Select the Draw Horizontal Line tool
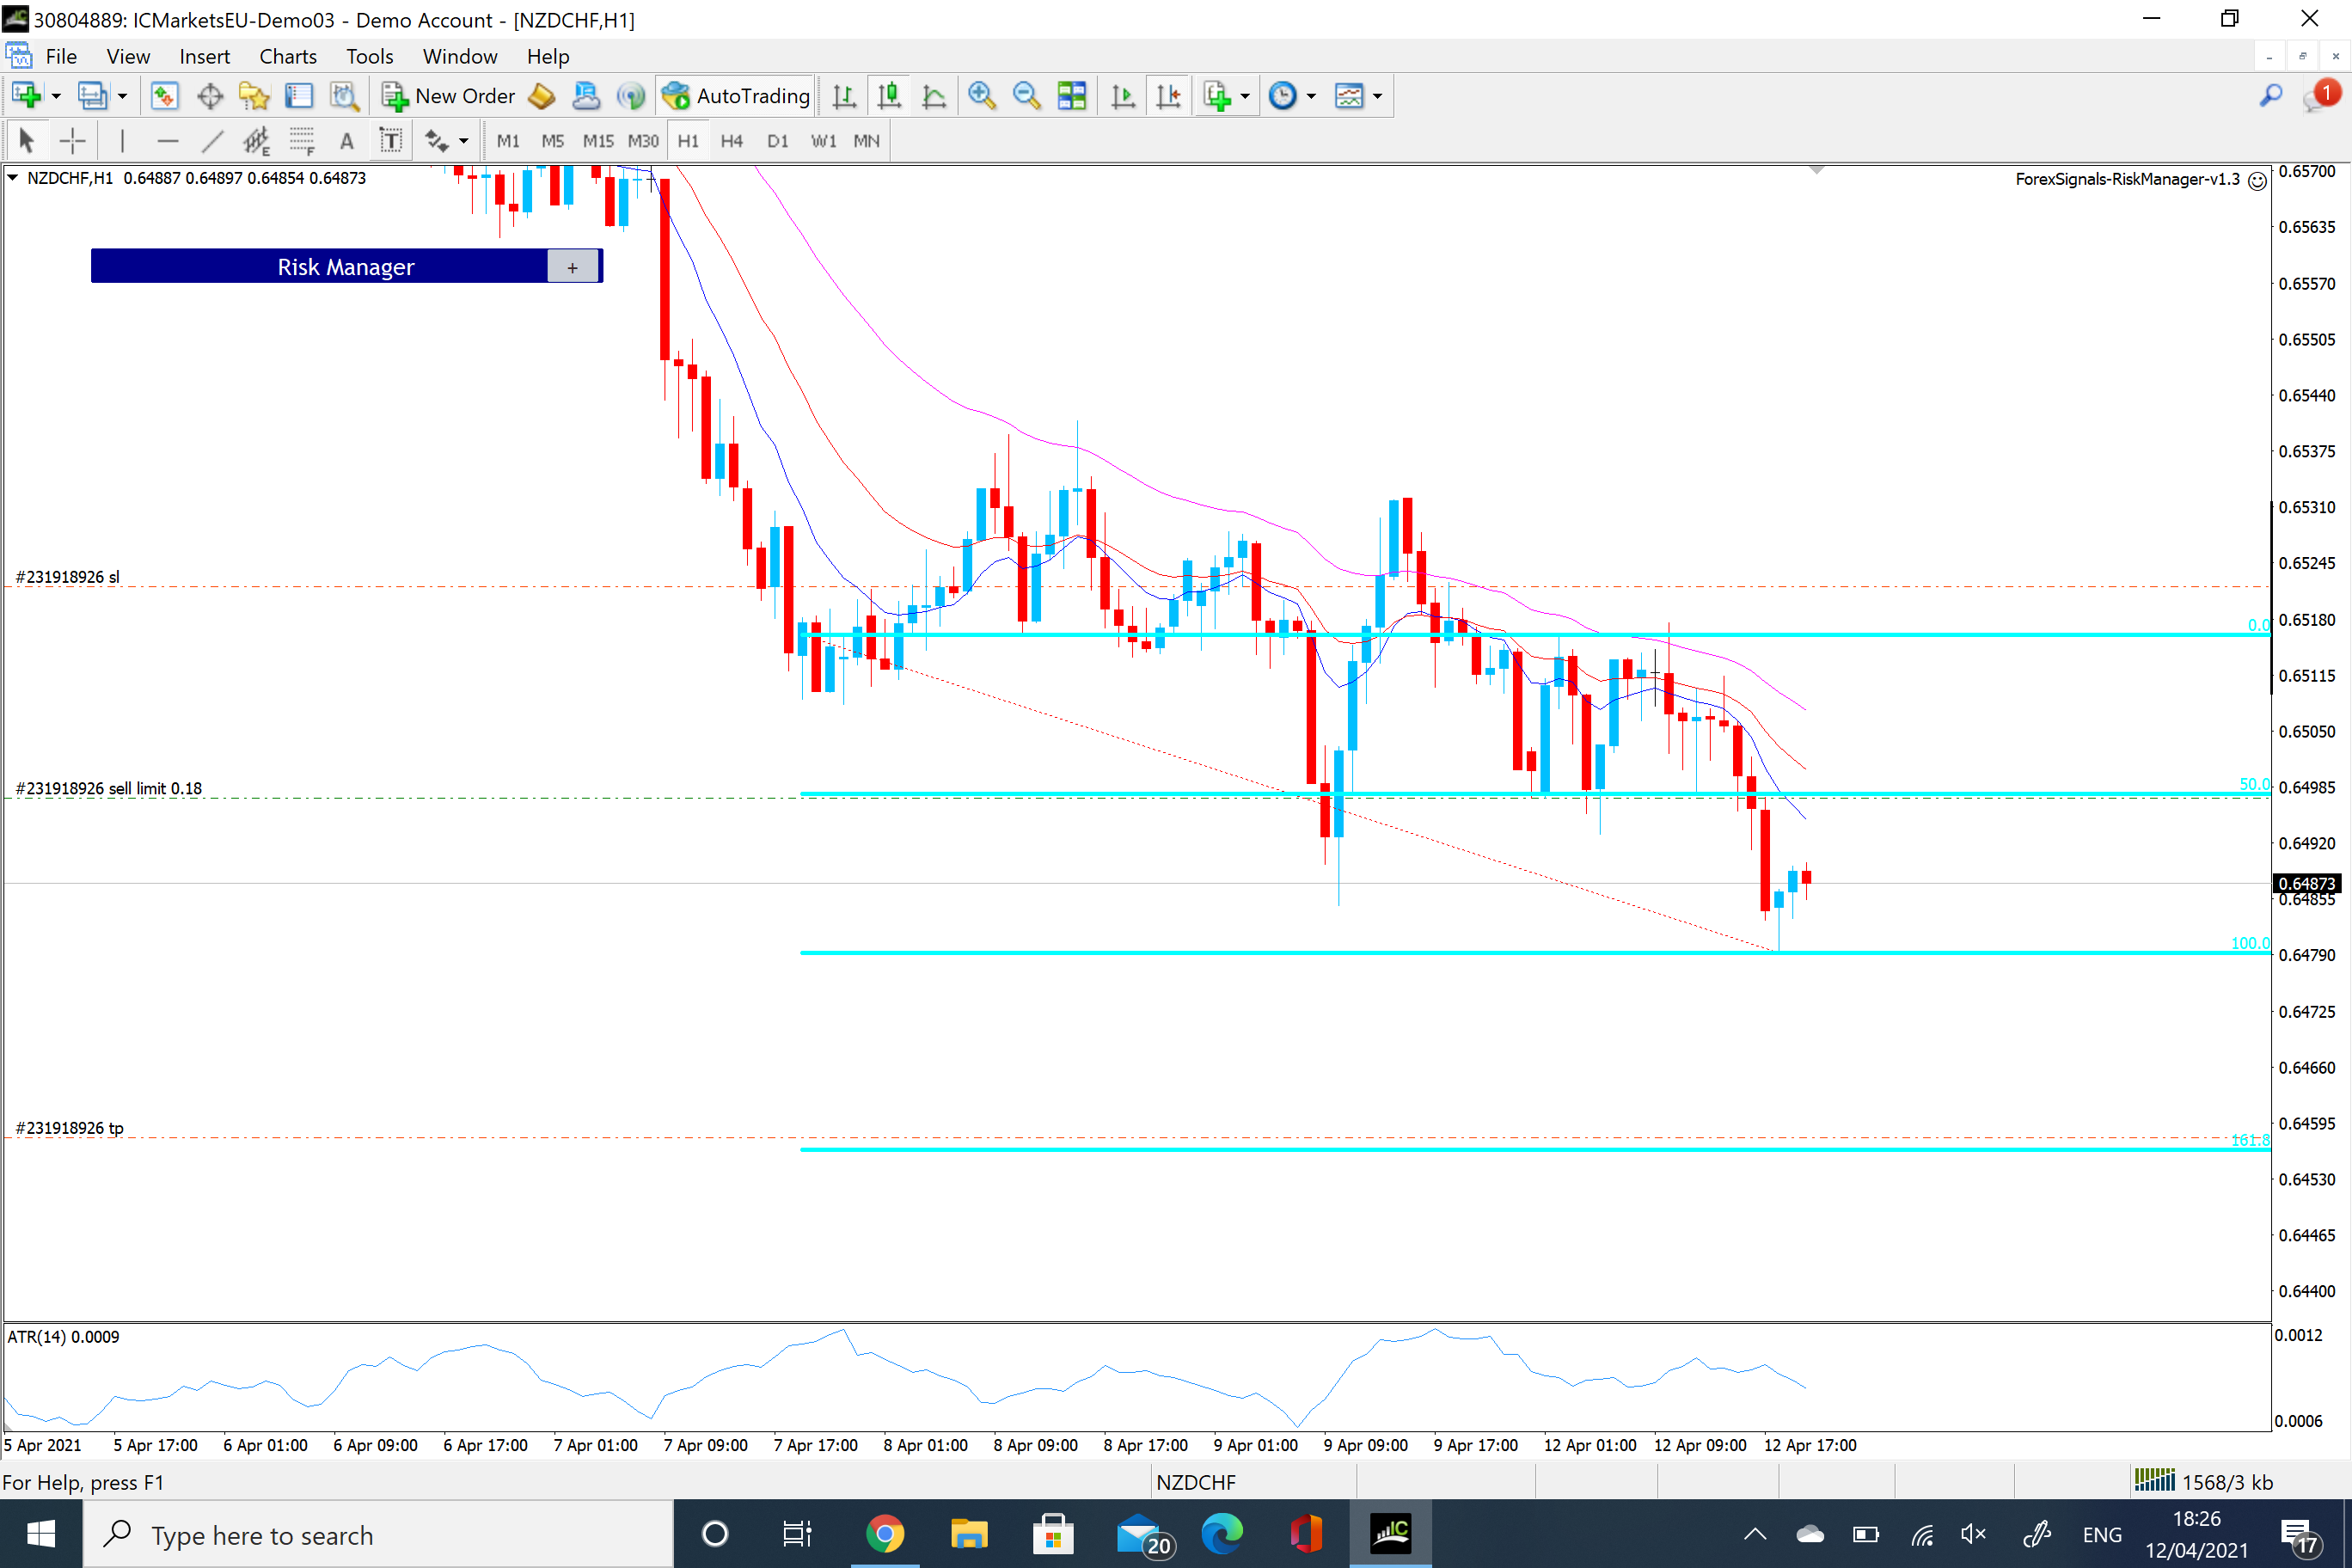The height and width of the screenshot is (1568, 2352). [x=168, y=141]
